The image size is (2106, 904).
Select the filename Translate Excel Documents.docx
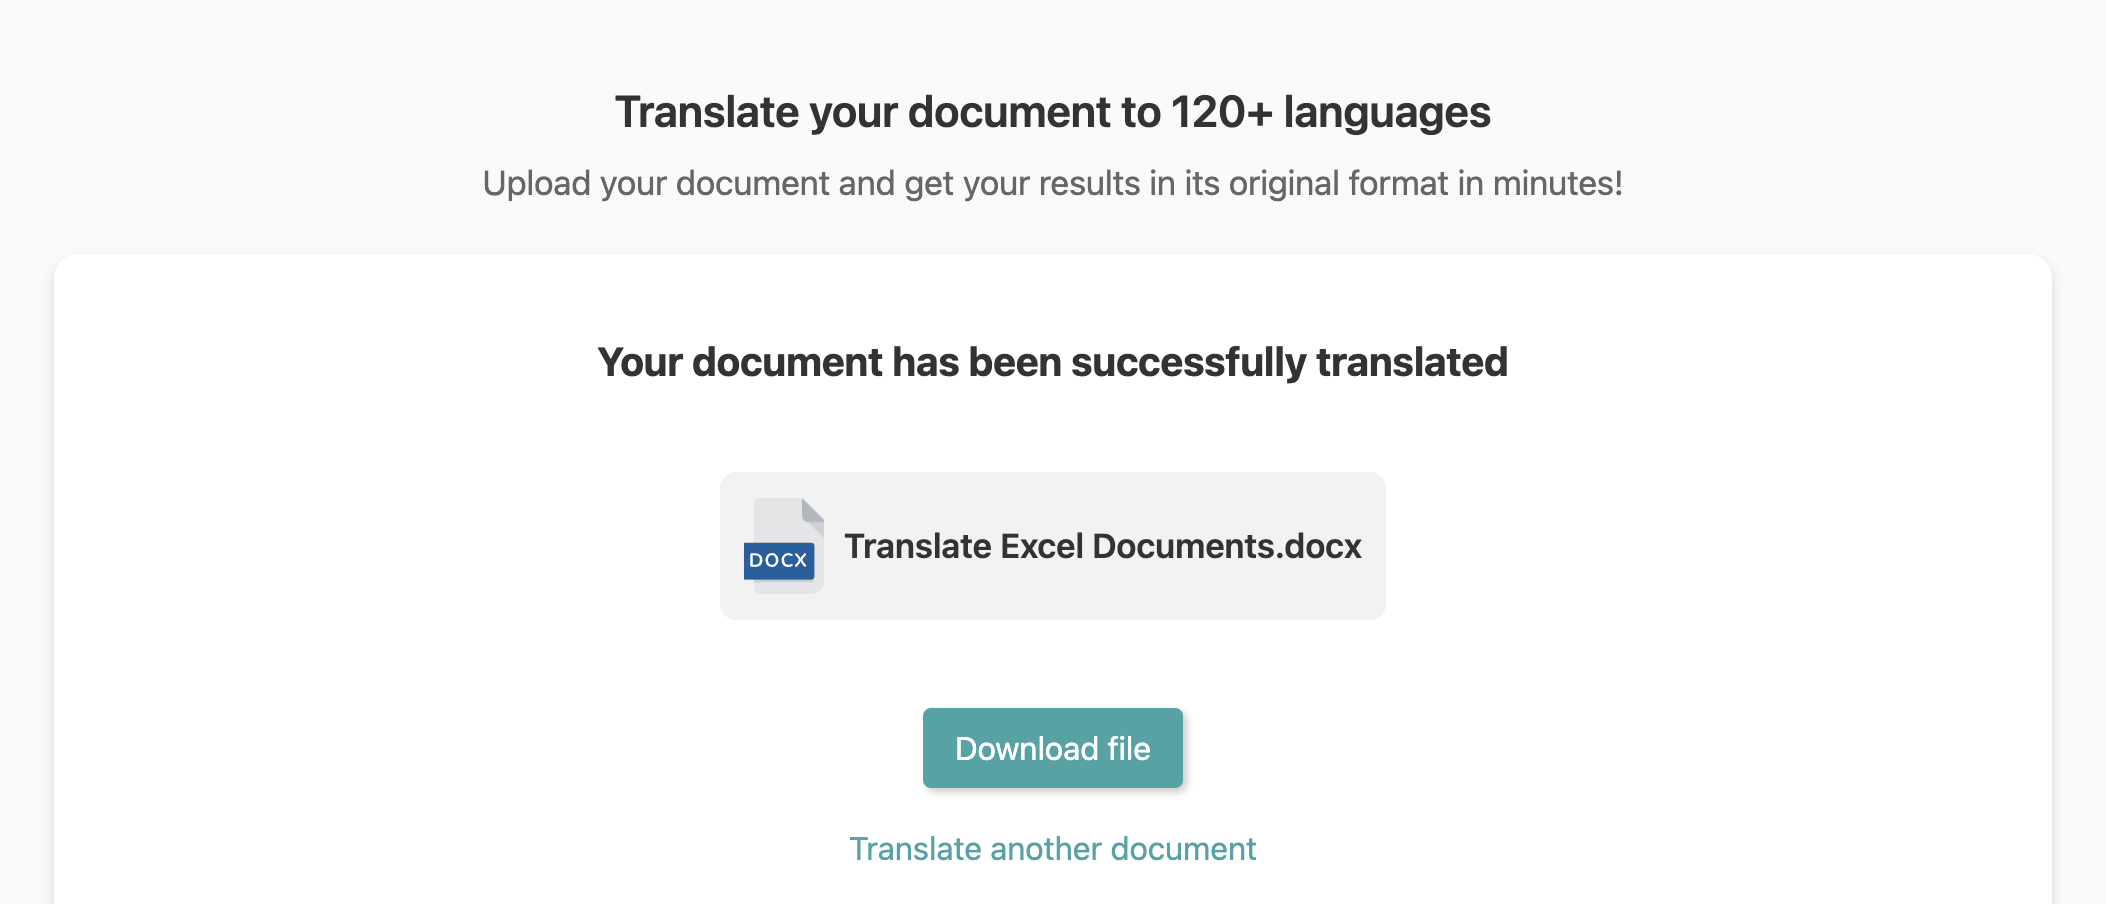(1103, 547)
